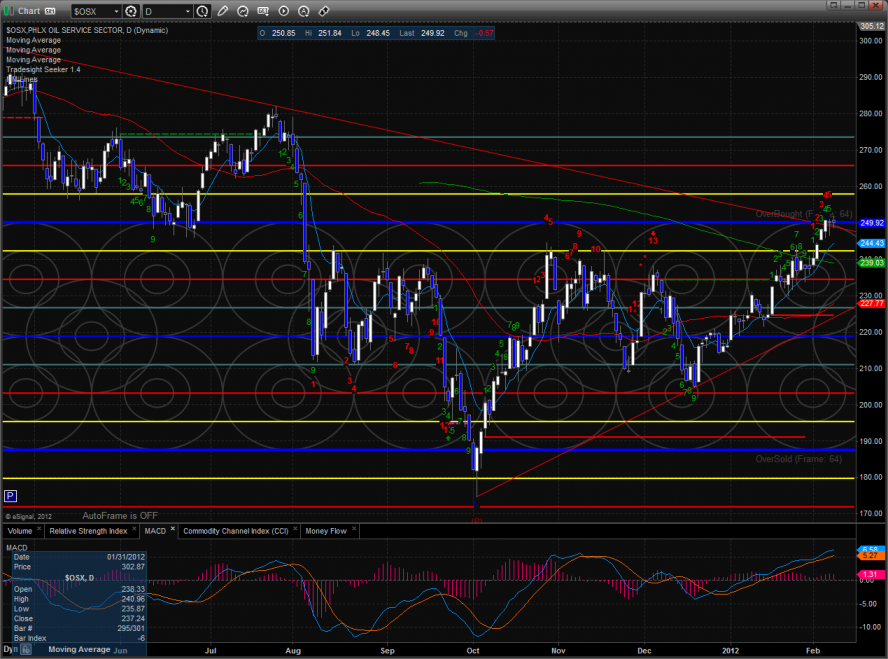
Task: Click the MACD pane title label
Action: [17, 547]
